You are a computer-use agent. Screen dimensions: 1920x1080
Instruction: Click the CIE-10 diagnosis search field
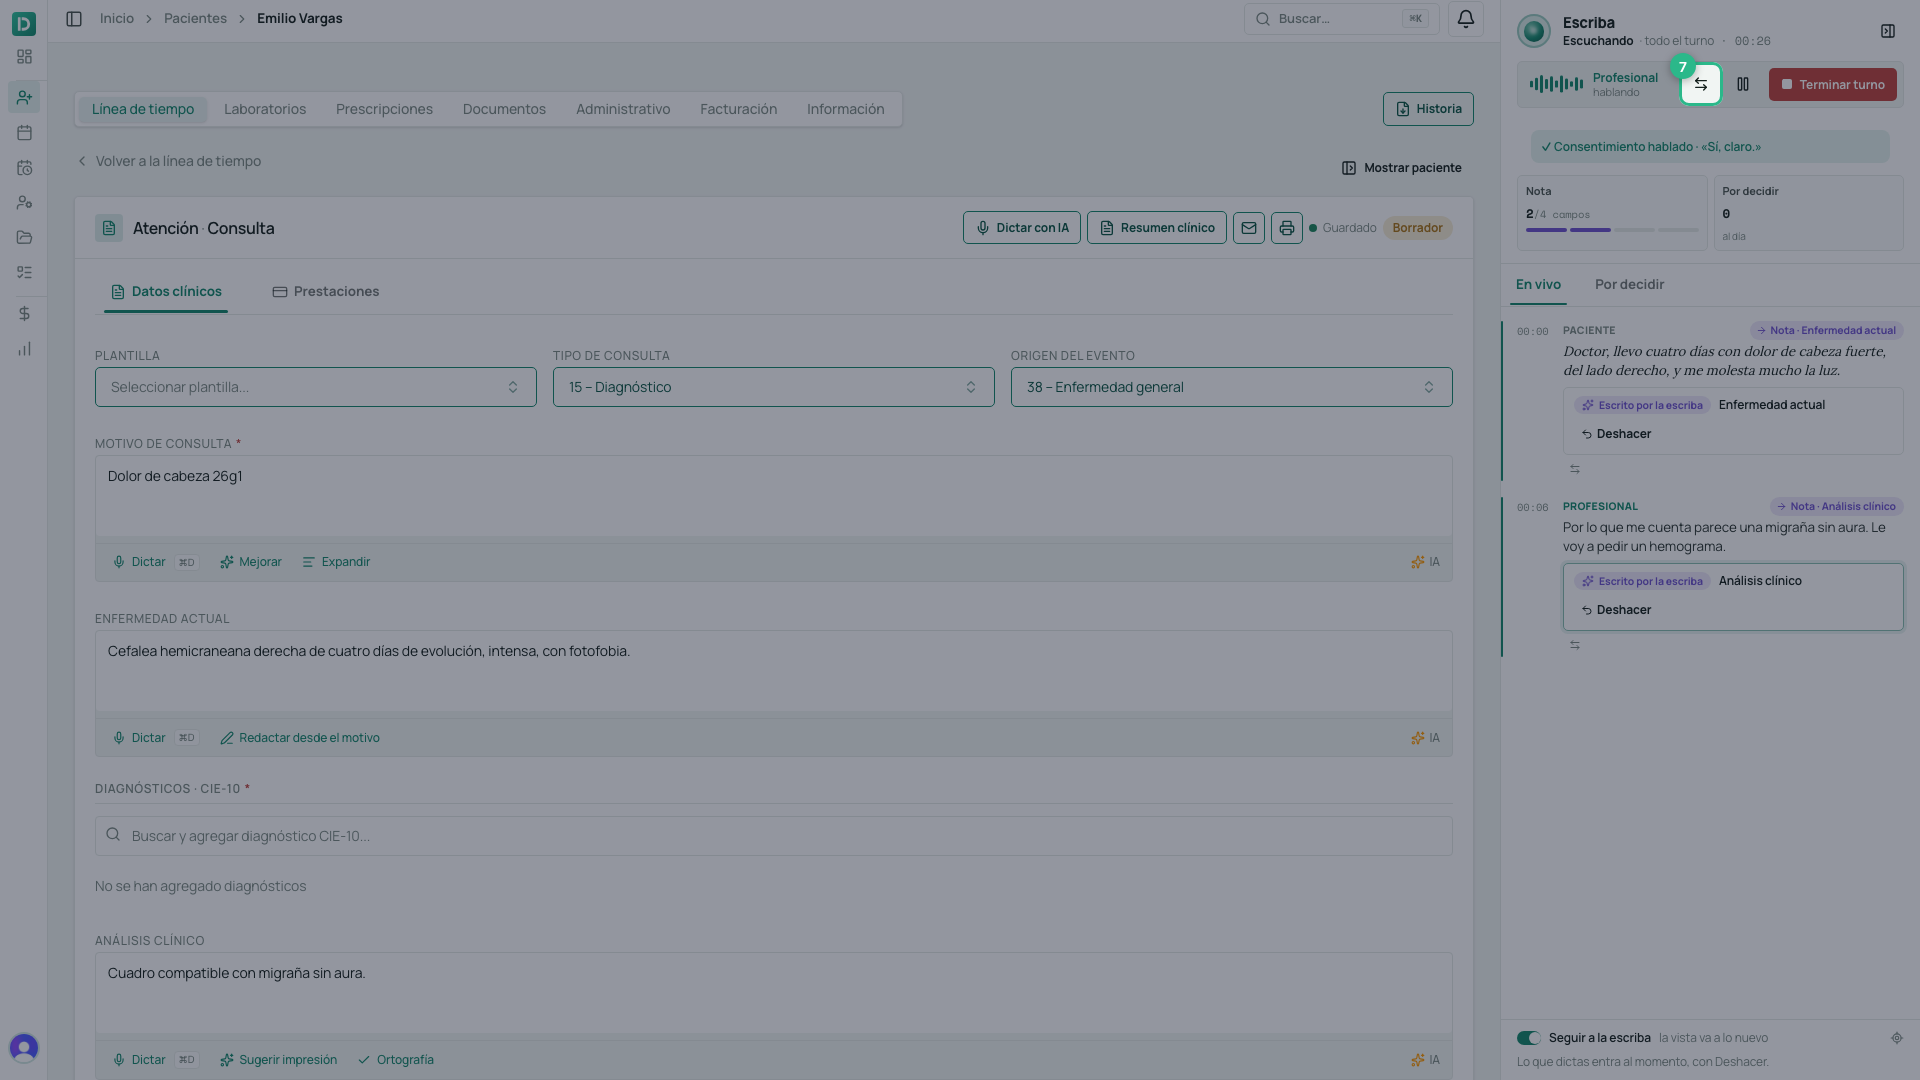[x=774, y=836]
